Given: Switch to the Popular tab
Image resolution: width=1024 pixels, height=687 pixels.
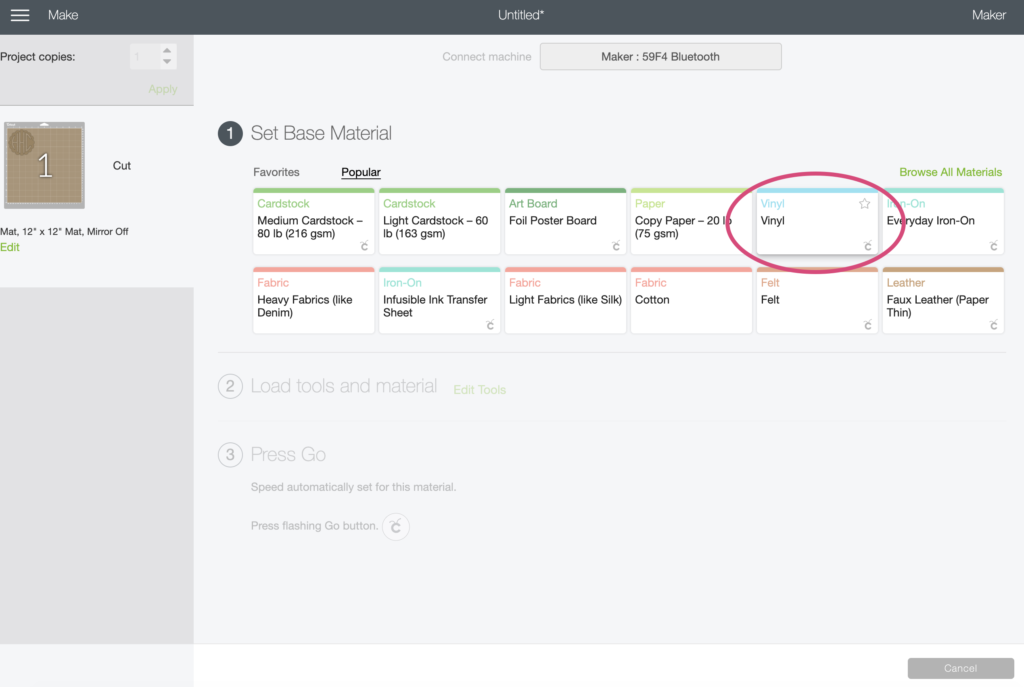Looking at the screenshot, I should [x=360, y=172].
